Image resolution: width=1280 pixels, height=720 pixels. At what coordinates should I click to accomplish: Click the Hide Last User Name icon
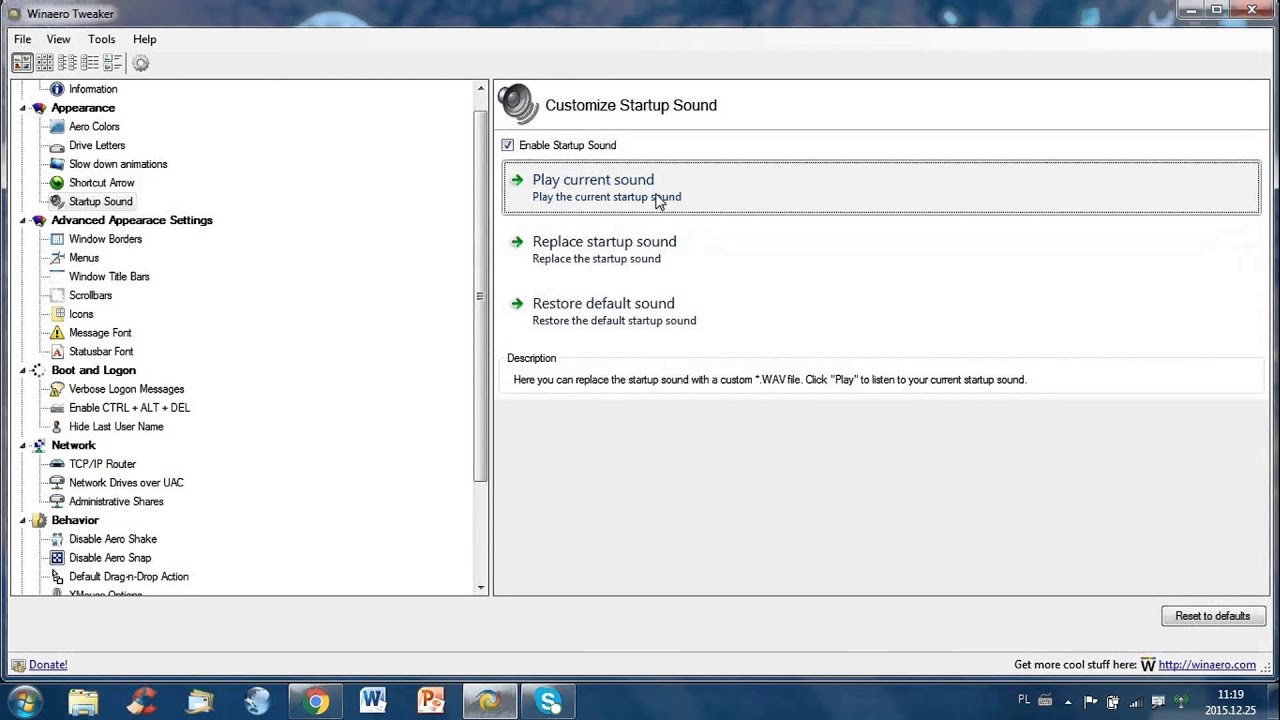pos(57,427)
